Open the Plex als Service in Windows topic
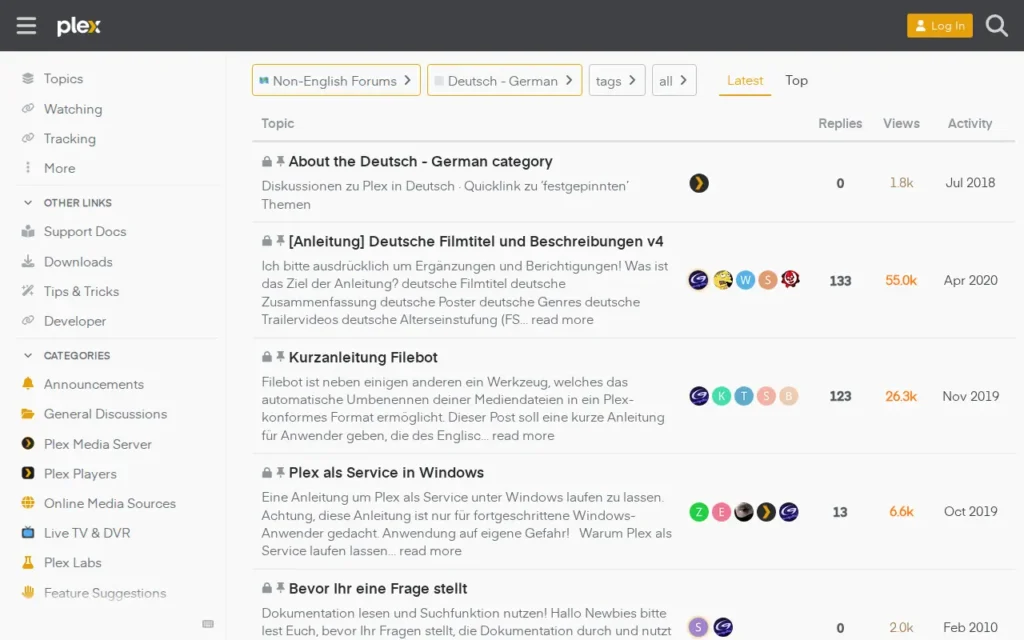This screenshot has width=1024, height=640. point(386,473)
